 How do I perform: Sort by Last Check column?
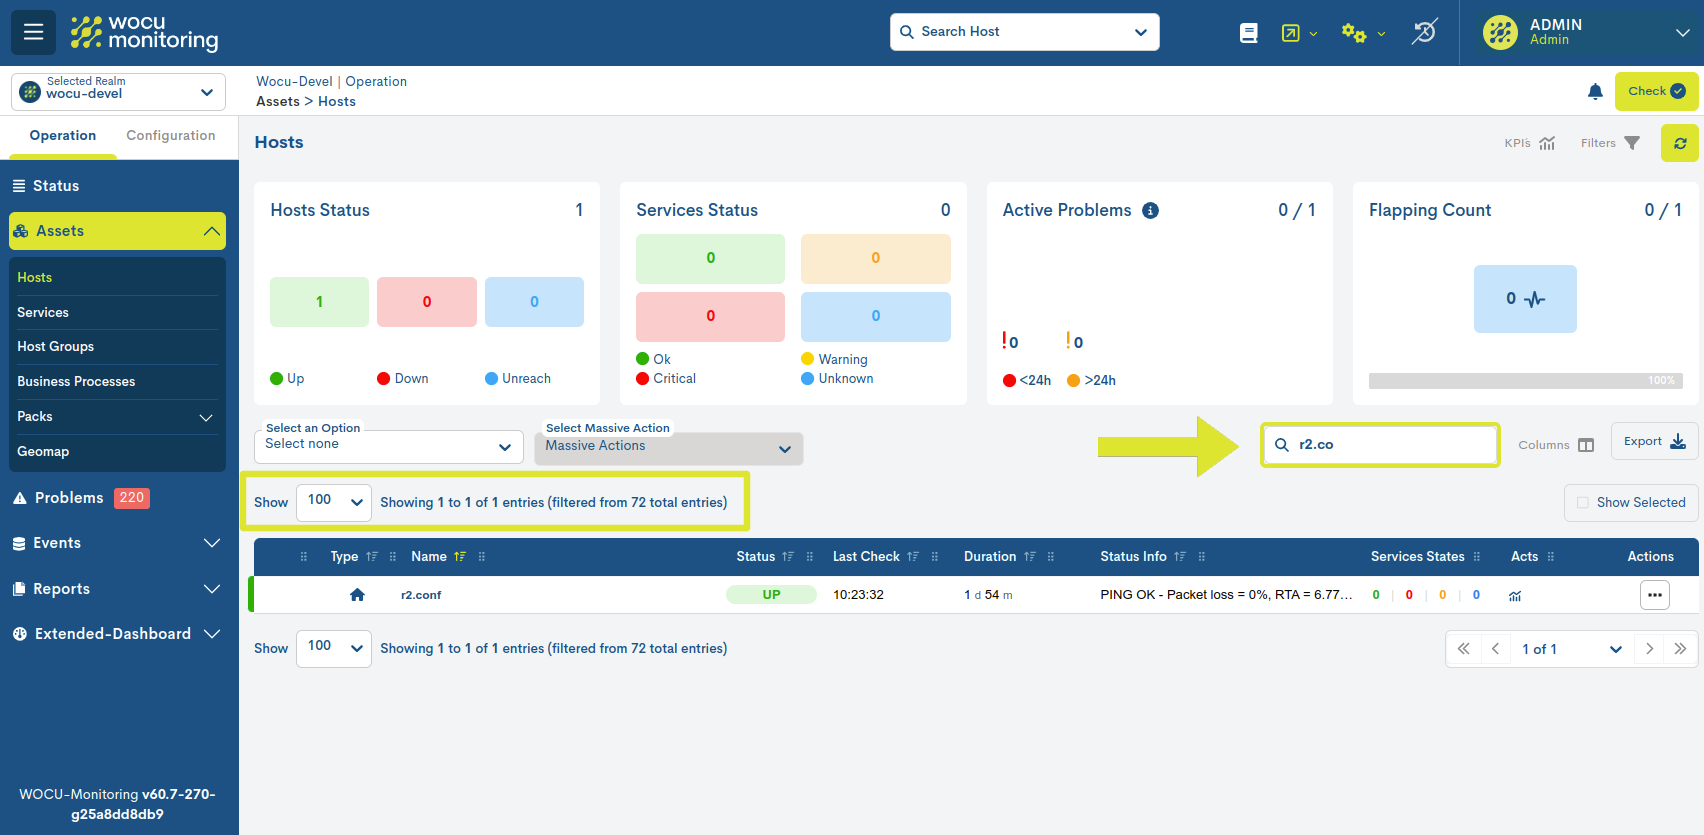pyautogui.click(x=912, y=557)
